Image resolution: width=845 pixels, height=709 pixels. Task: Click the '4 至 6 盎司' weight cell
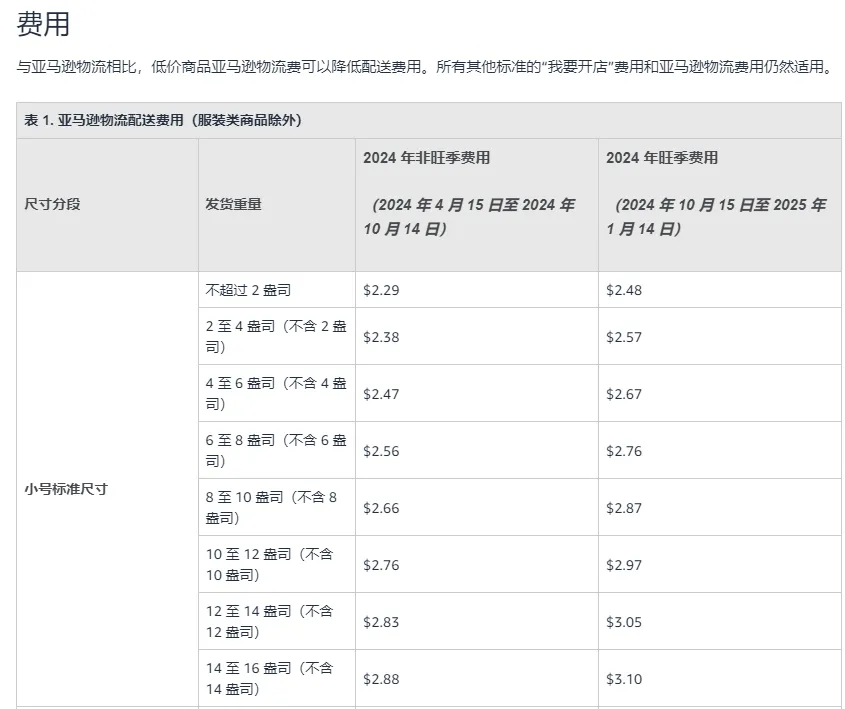click(276, 393)
